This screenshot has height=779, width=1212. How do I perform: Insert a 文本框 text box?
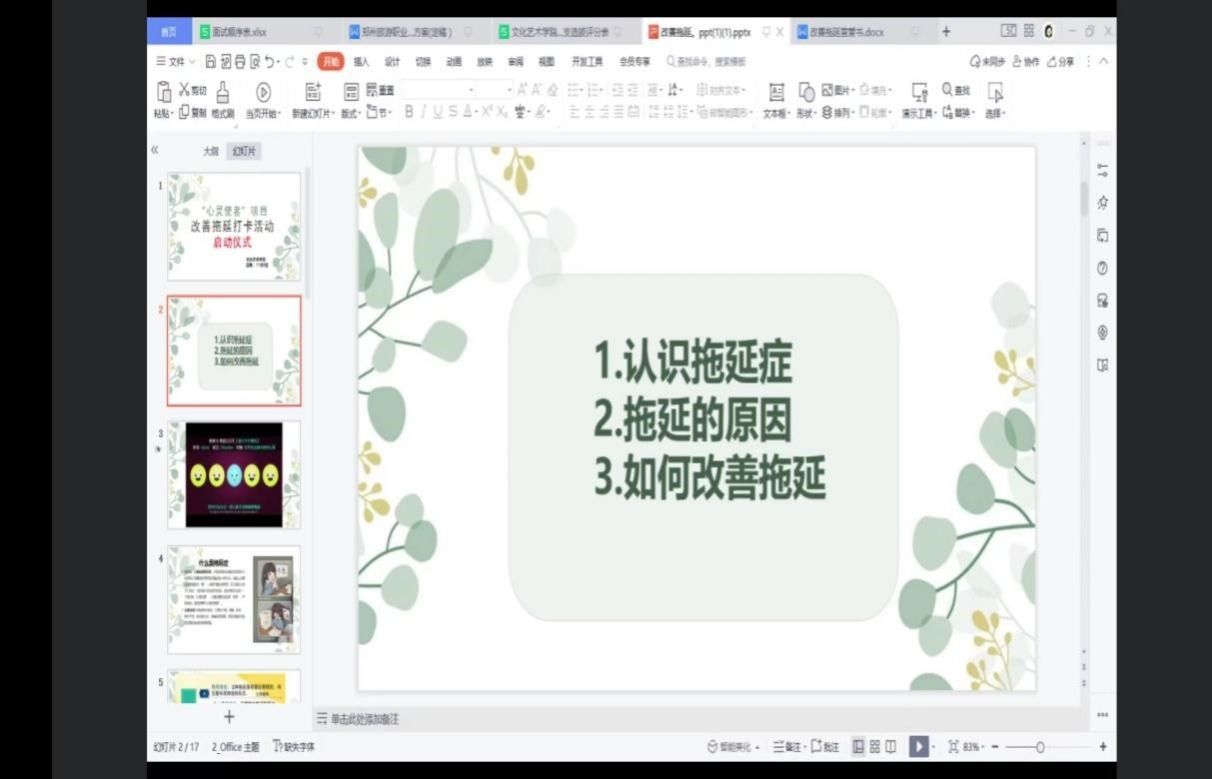[x=776, y=93]
